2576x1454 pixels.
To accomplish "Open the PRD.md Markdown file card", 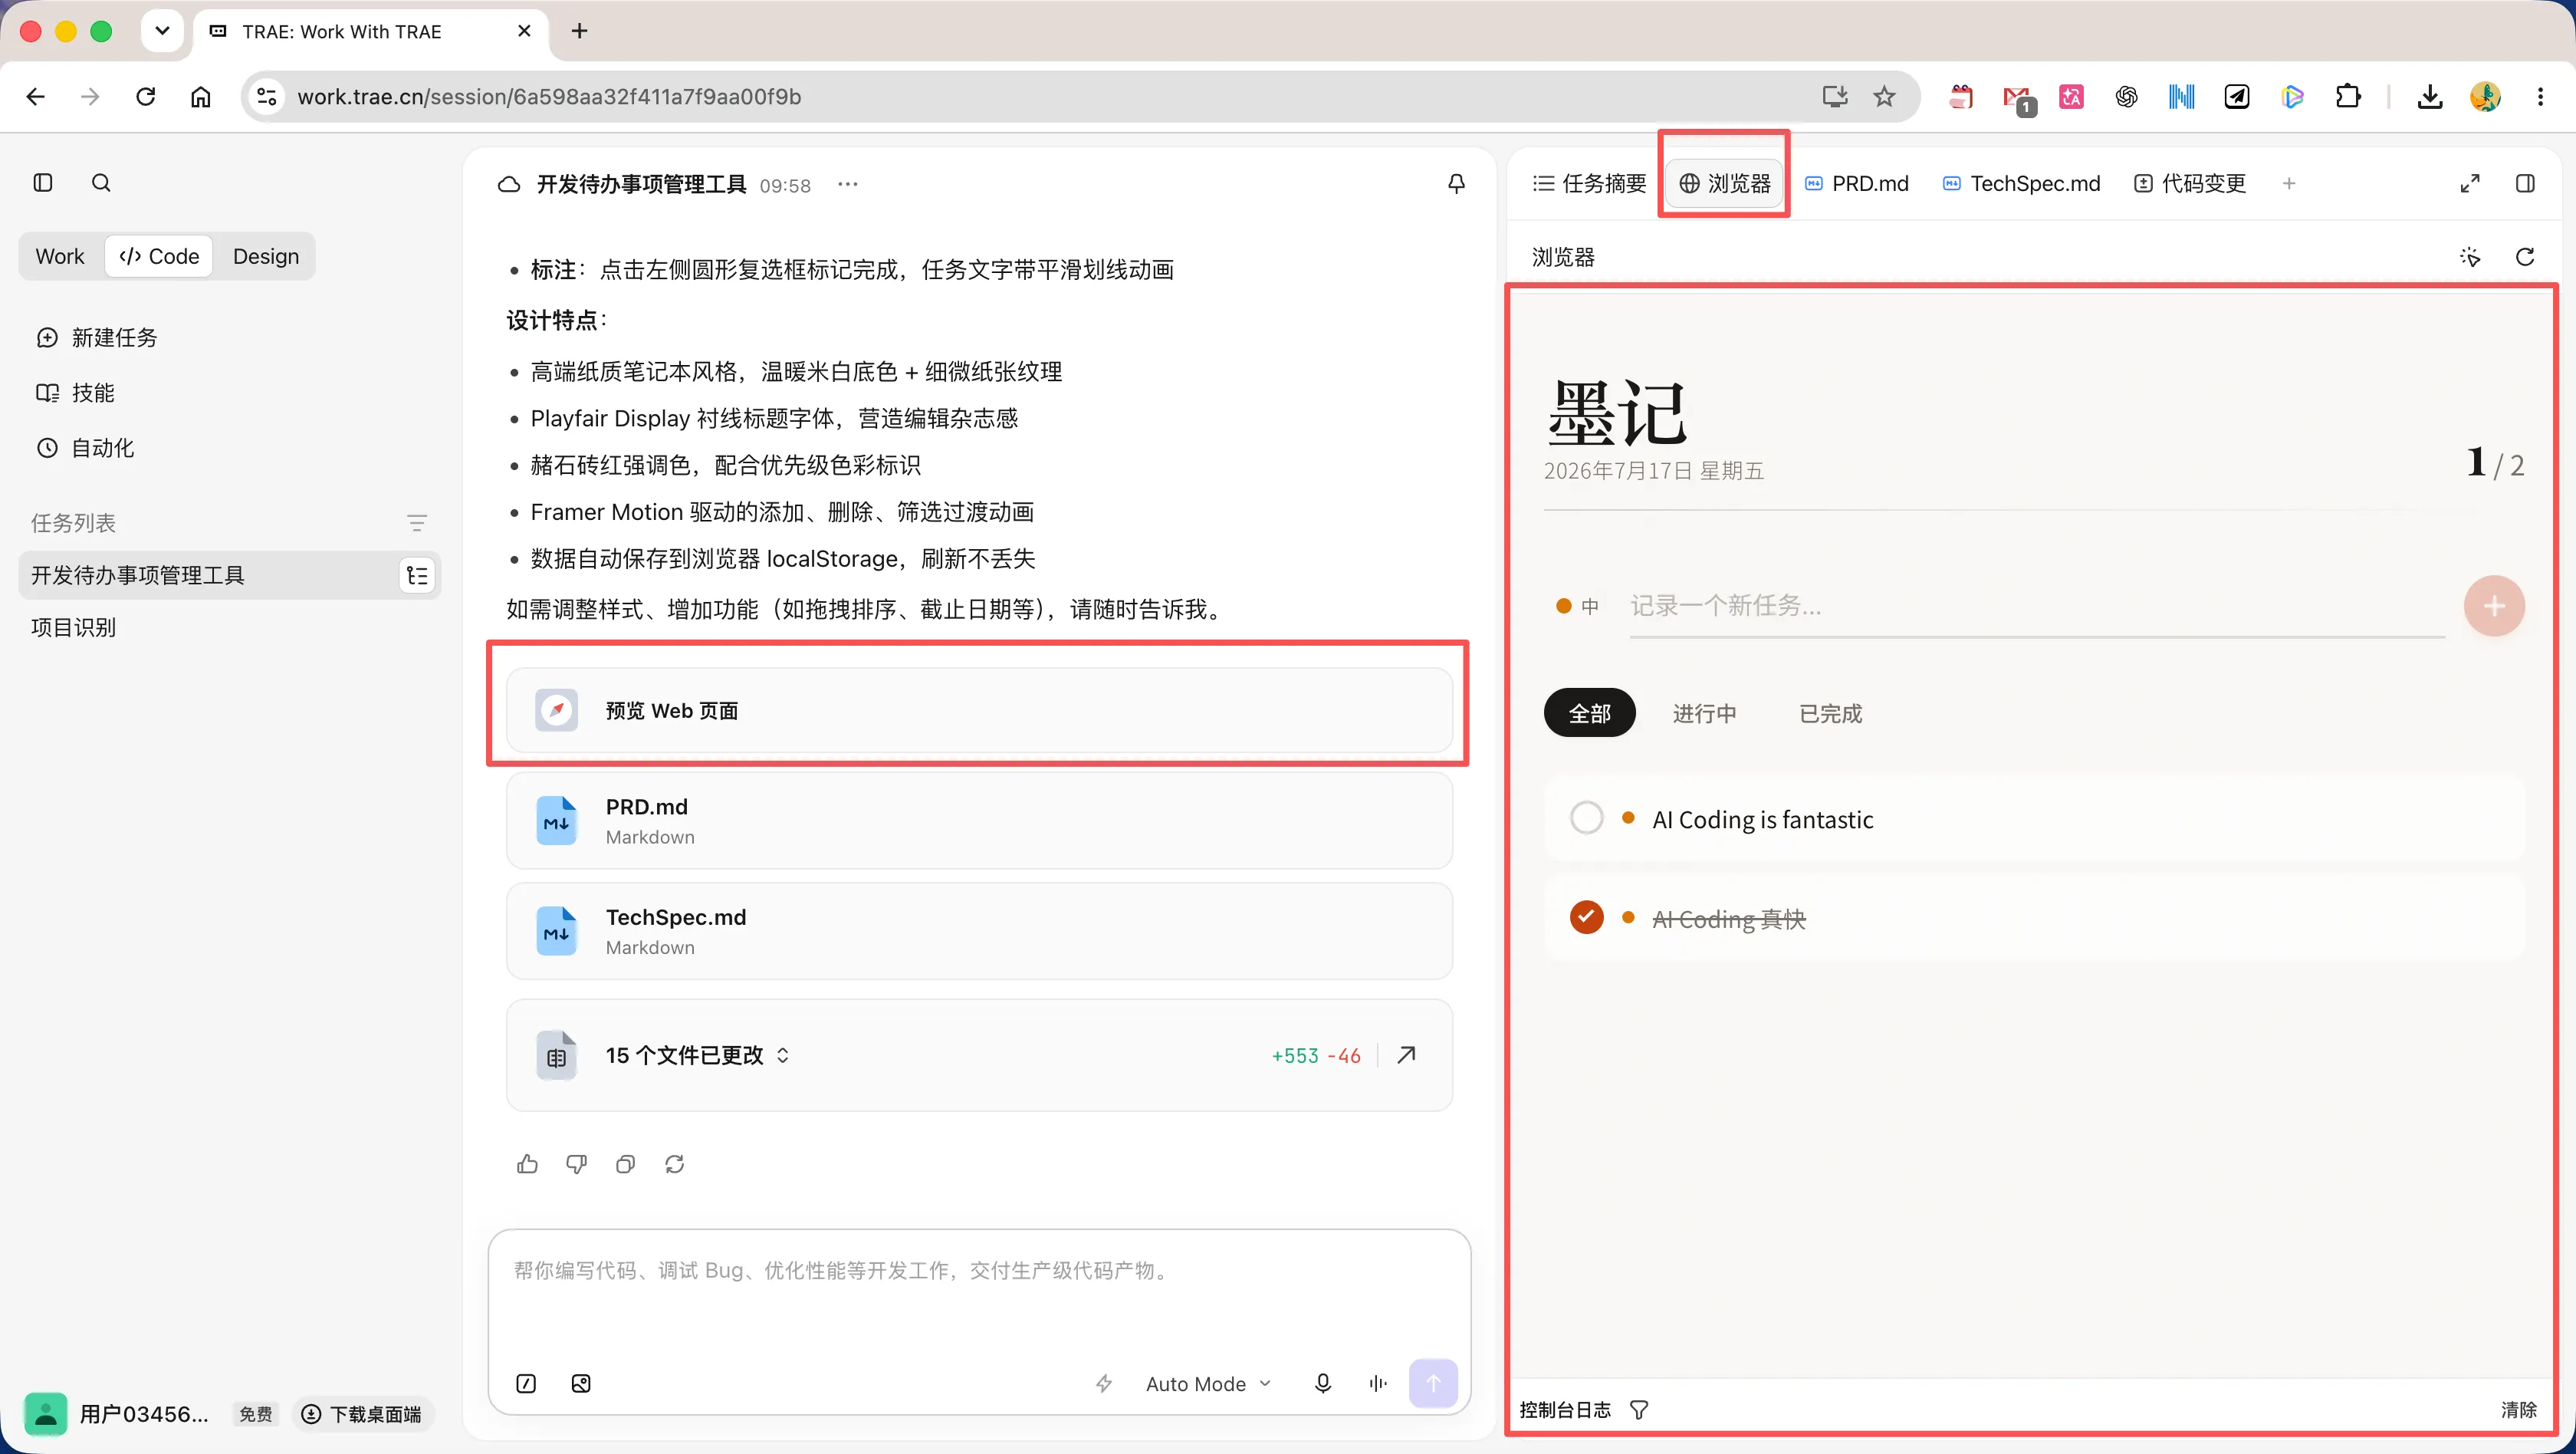I will click(x=978, y=821).
